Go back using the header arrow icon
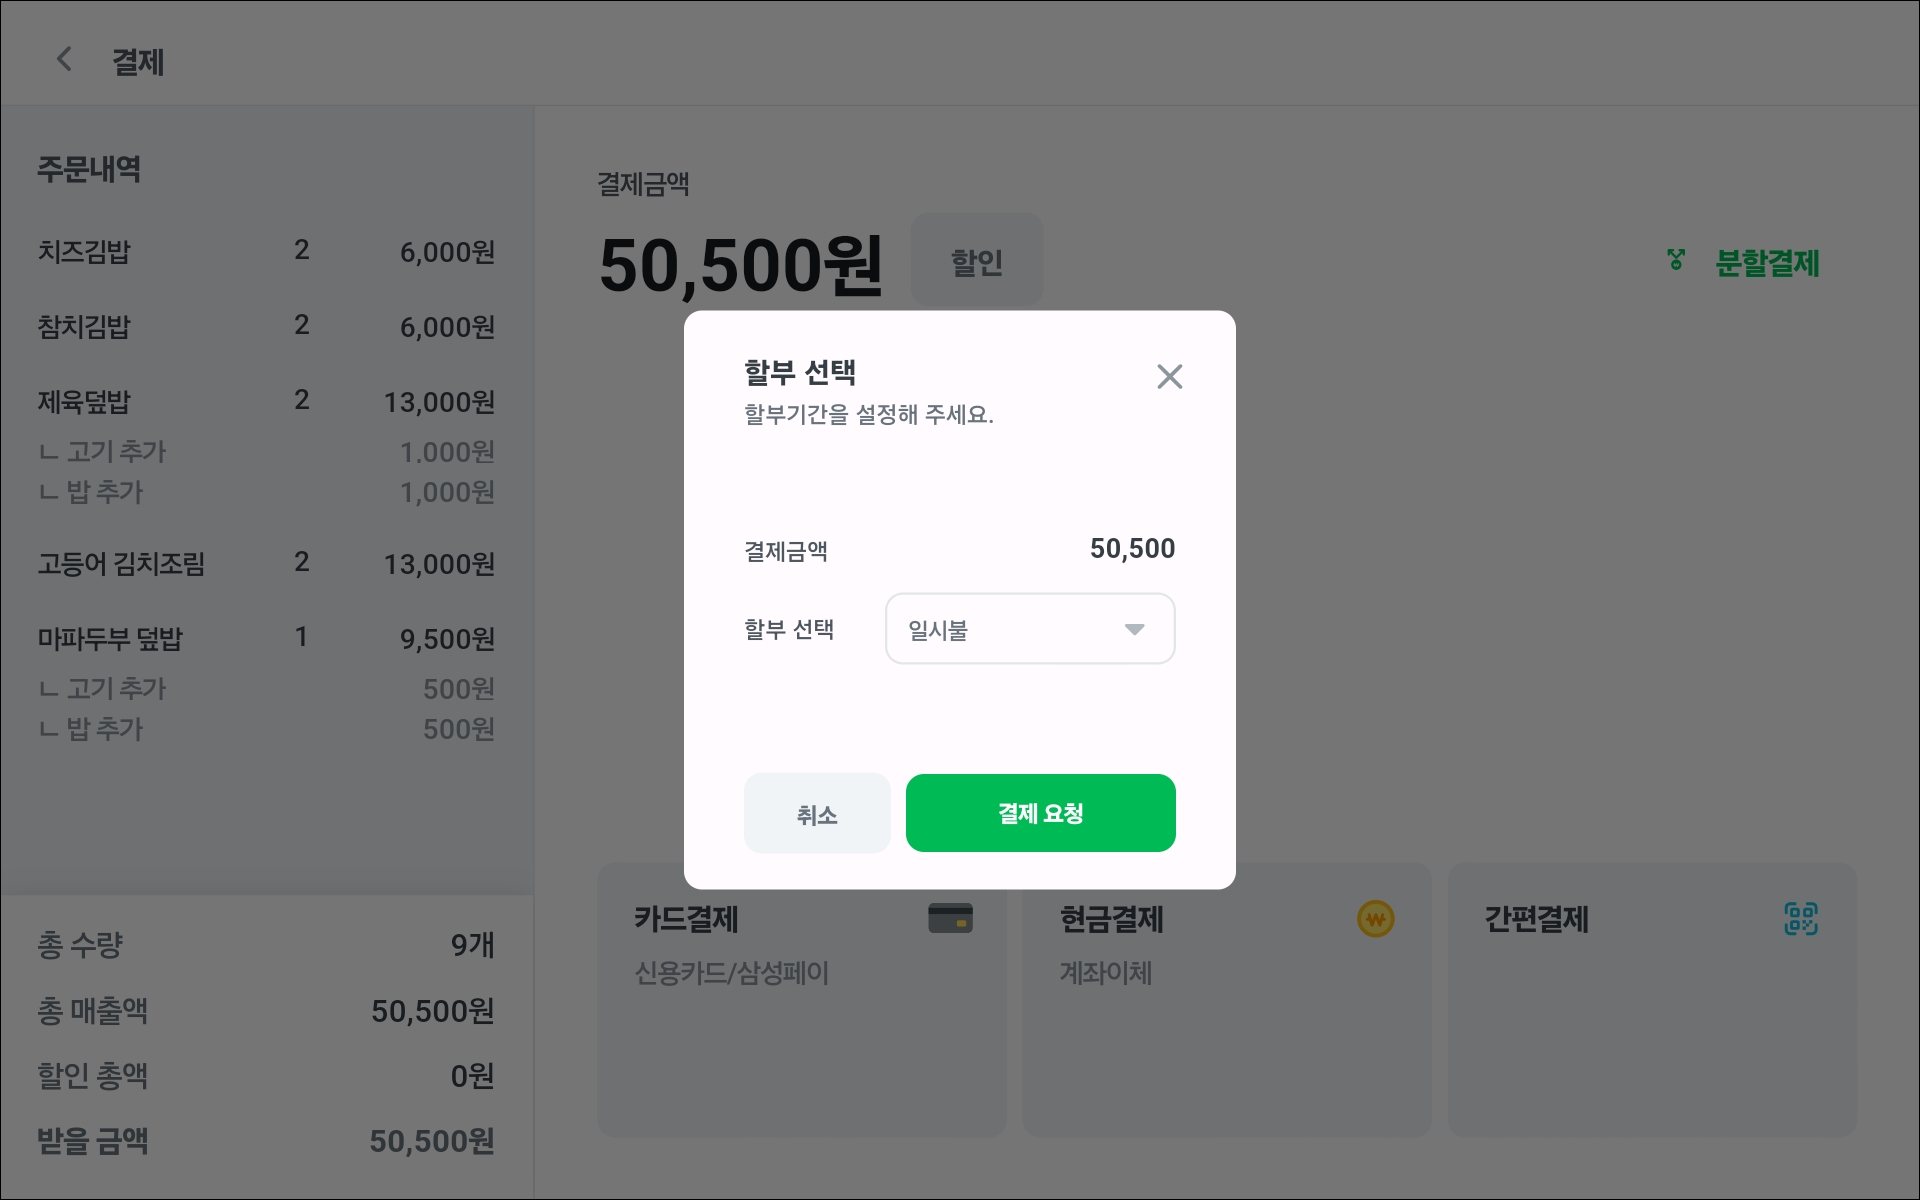 pyautogui.click(x=64, y=60)
